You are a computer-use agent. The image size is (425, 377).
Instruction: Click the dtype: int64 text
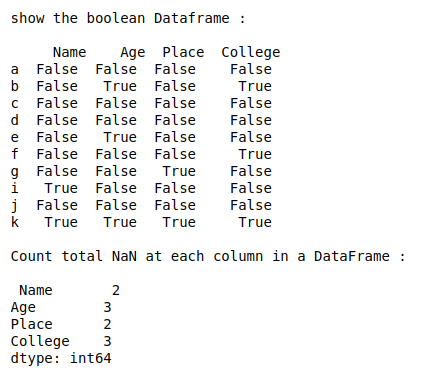coord(61,359)
